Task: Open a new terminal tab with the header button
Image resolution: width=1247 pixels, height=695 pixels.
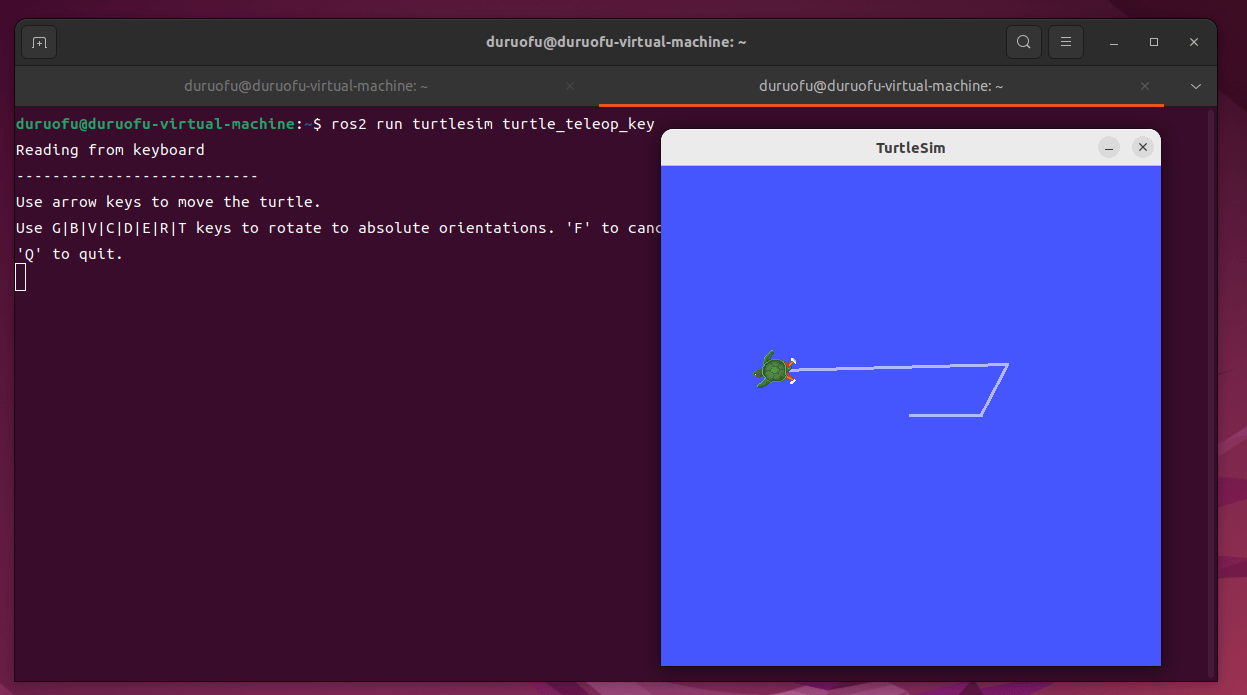Action: (39, 42)
